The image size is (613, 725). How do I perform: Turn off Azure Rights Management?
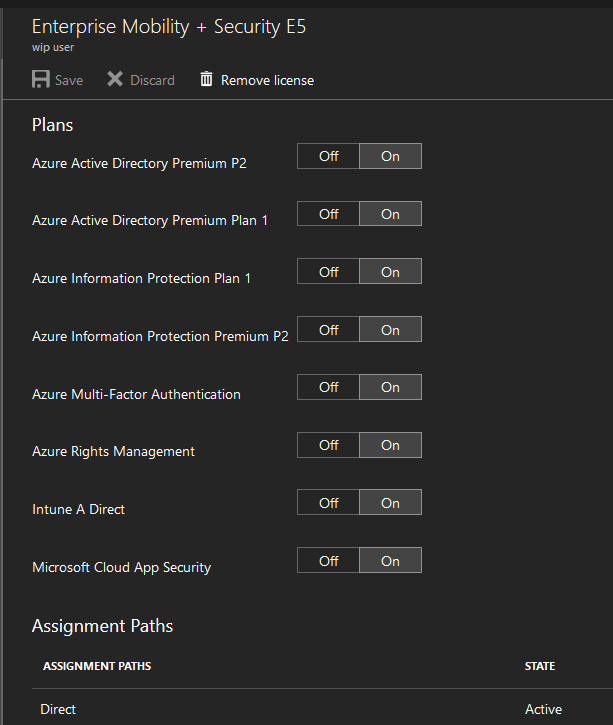(328, 445)
